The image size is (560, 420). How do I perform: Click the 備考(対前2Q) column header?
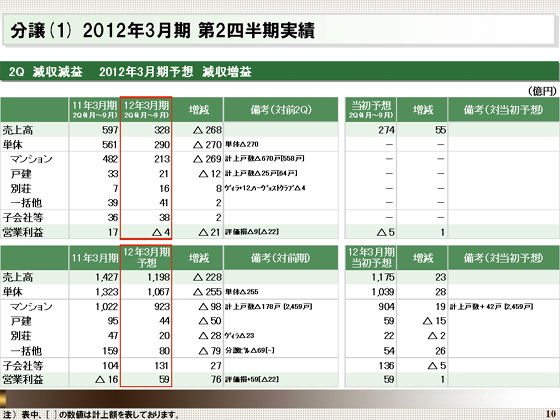tap(281, 110)
